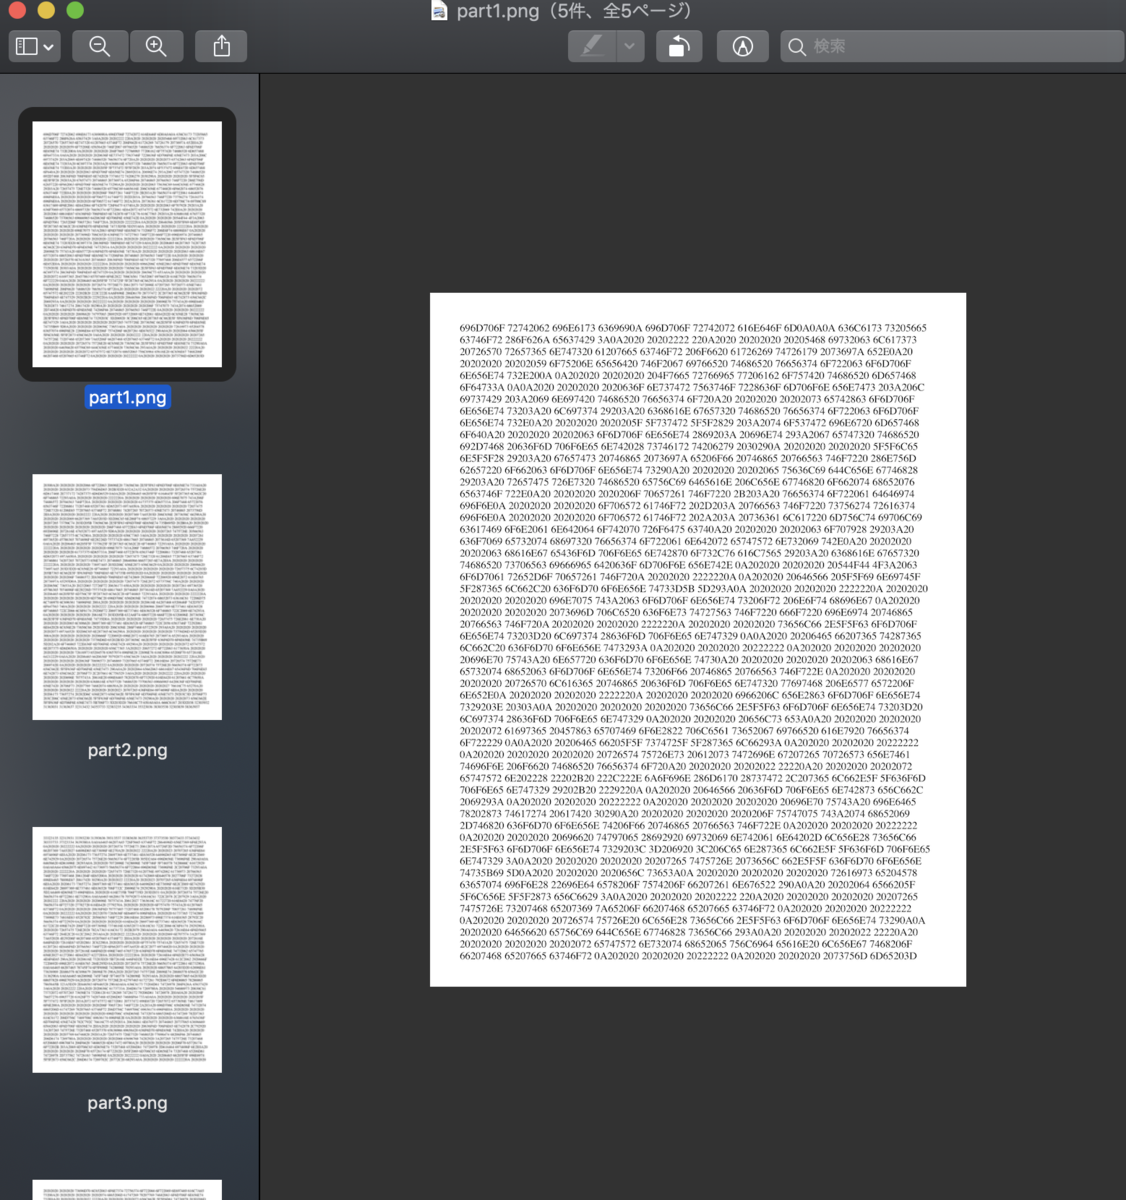The width and height of the screenshot is (1126, 1200).
Task: Select the part2.png thumbnail
Action: pyautogui.click(x=127, y=597)
